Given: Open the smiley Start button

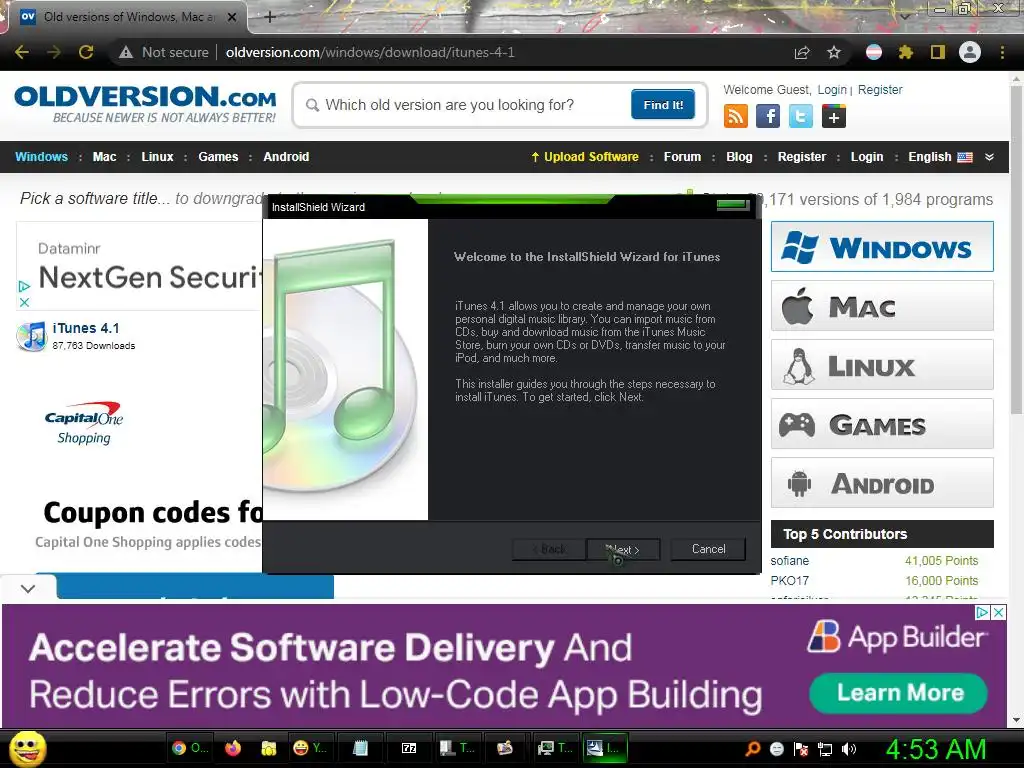Looking at the screenshot, I should (27, 748).
